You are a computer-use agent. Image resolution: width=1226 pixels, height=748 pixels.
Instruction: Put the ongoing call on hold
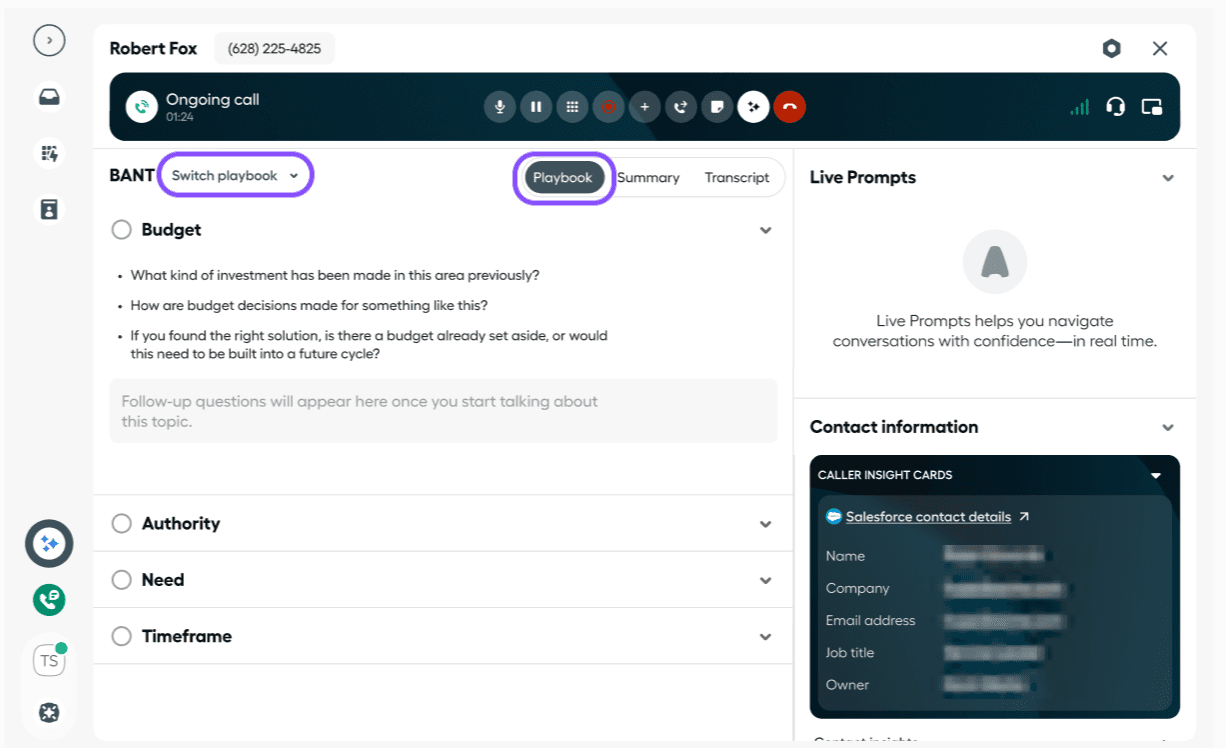pyautogui.click(x=536, y=107)
